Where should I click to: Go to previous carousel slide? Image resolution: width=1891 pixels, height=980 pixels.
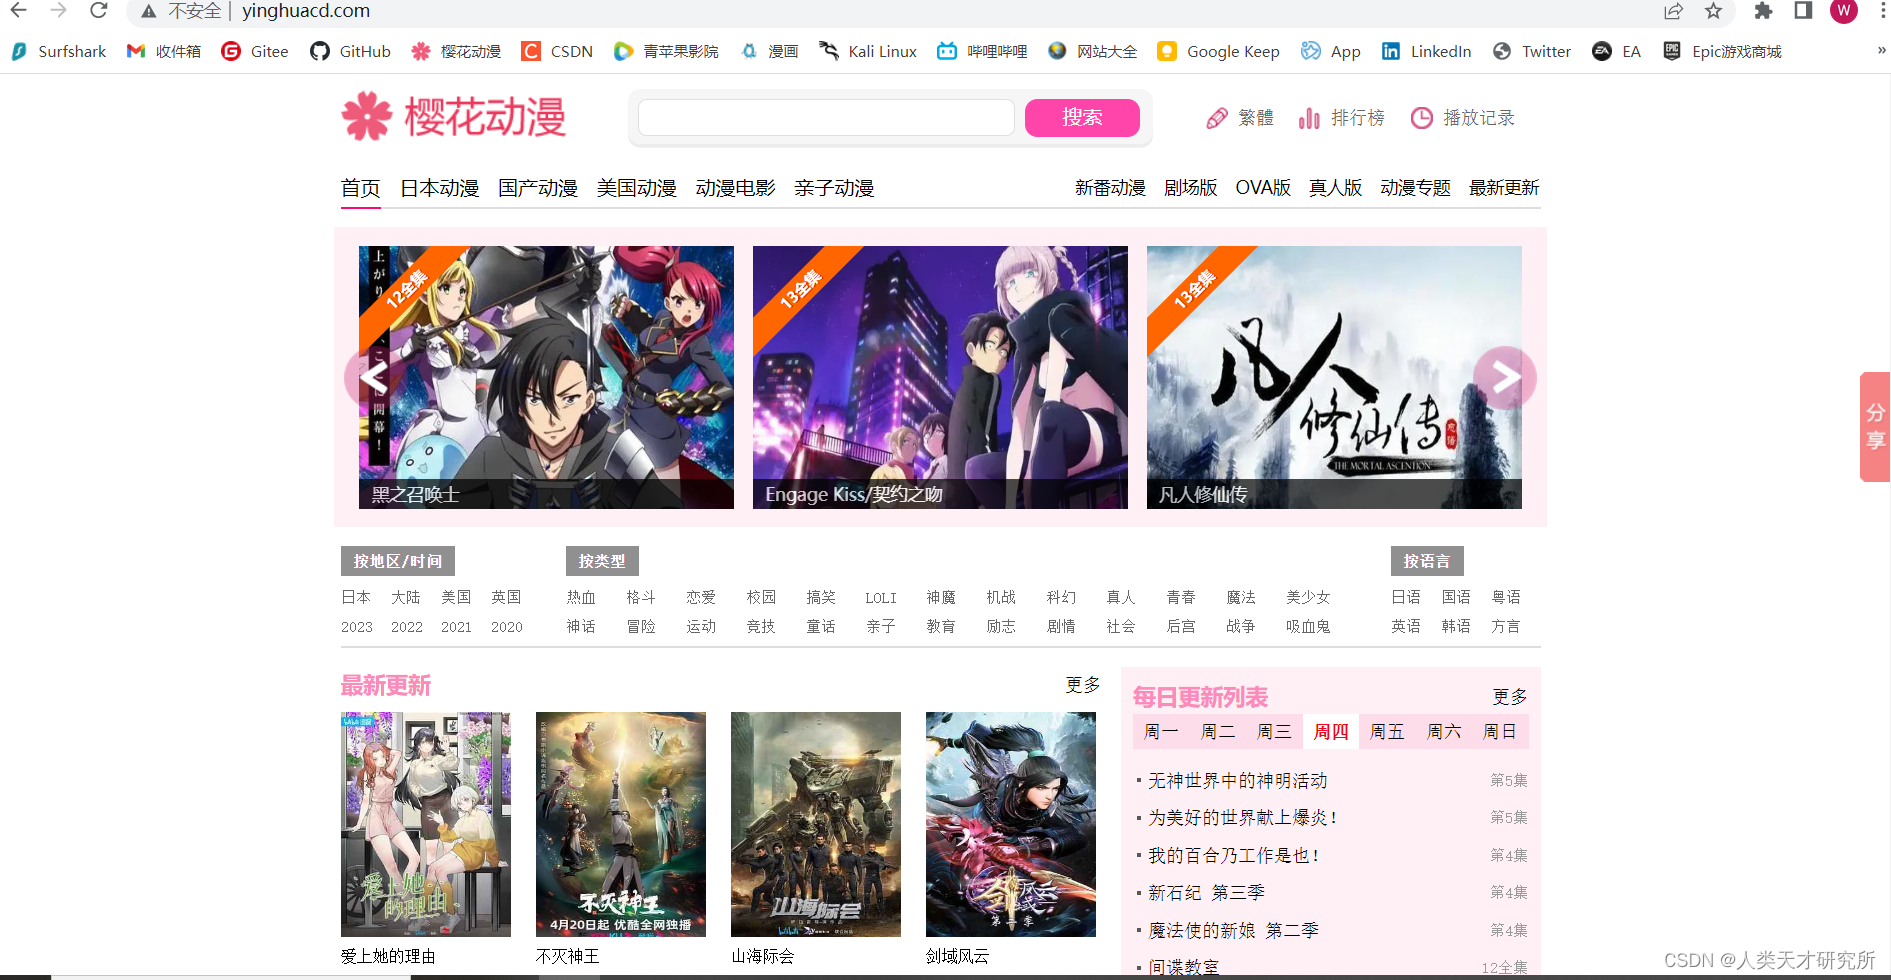tap(374, 377)
